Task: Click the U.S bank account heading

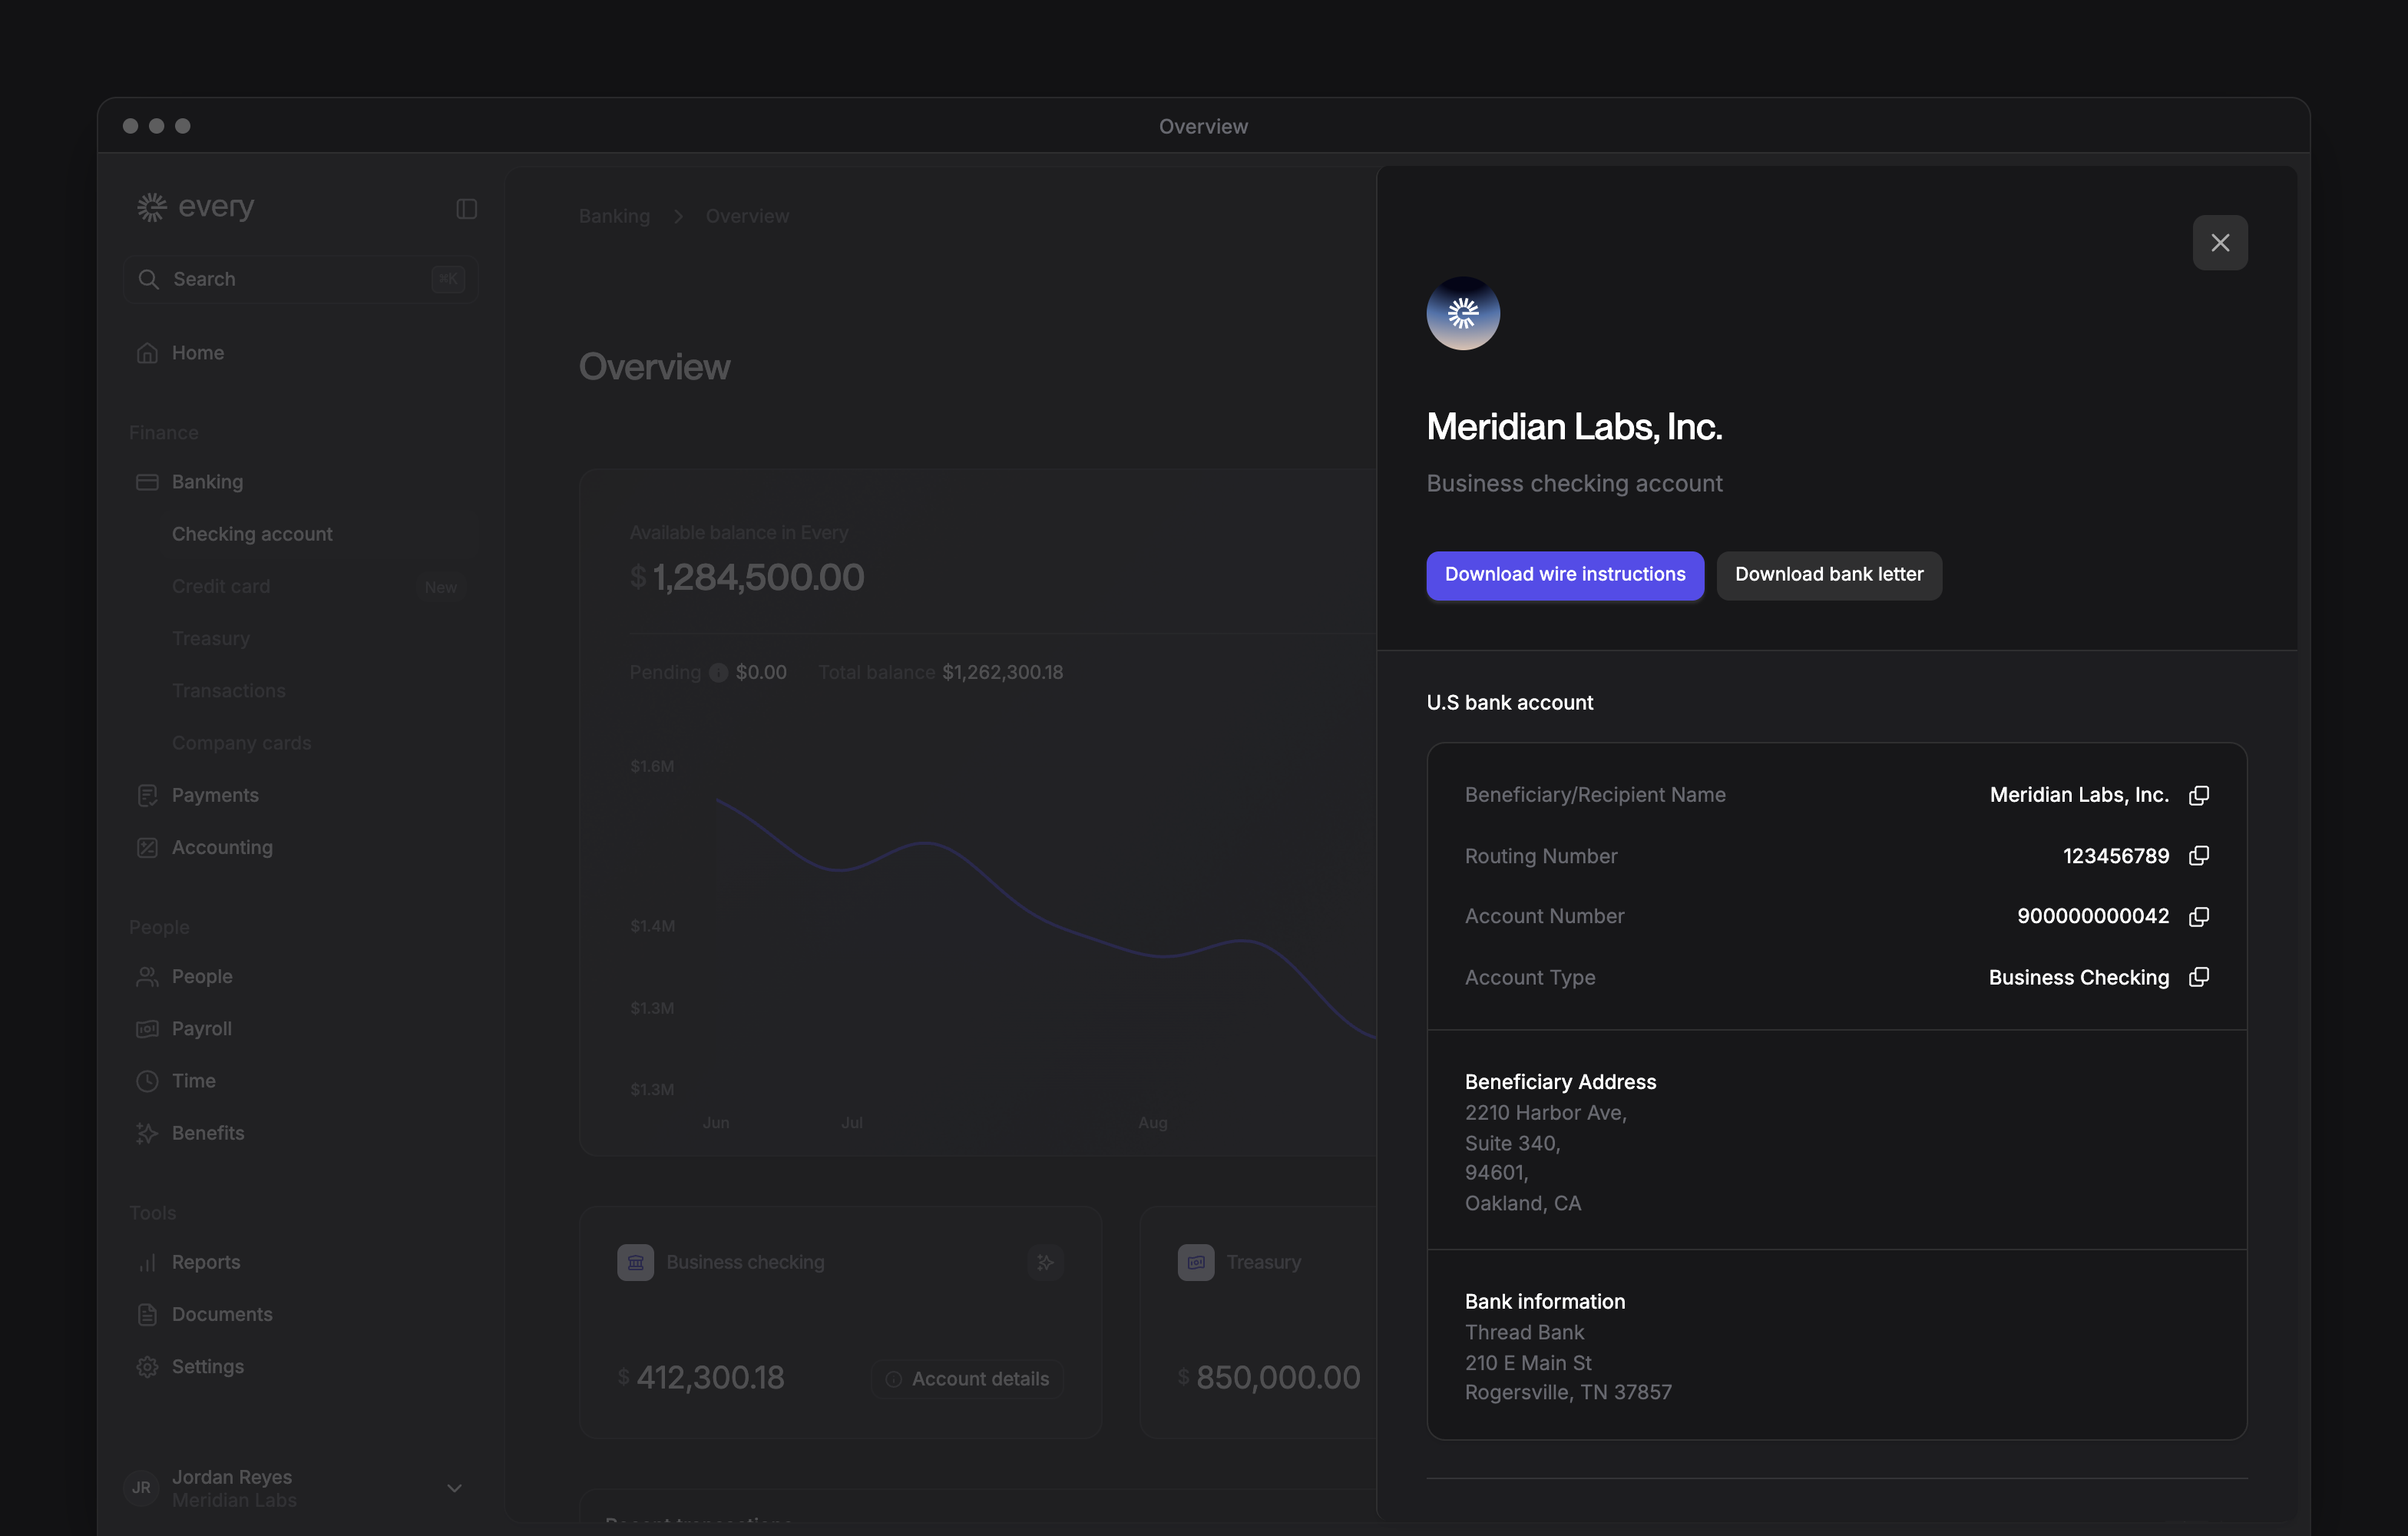Action: (1509, 703)
